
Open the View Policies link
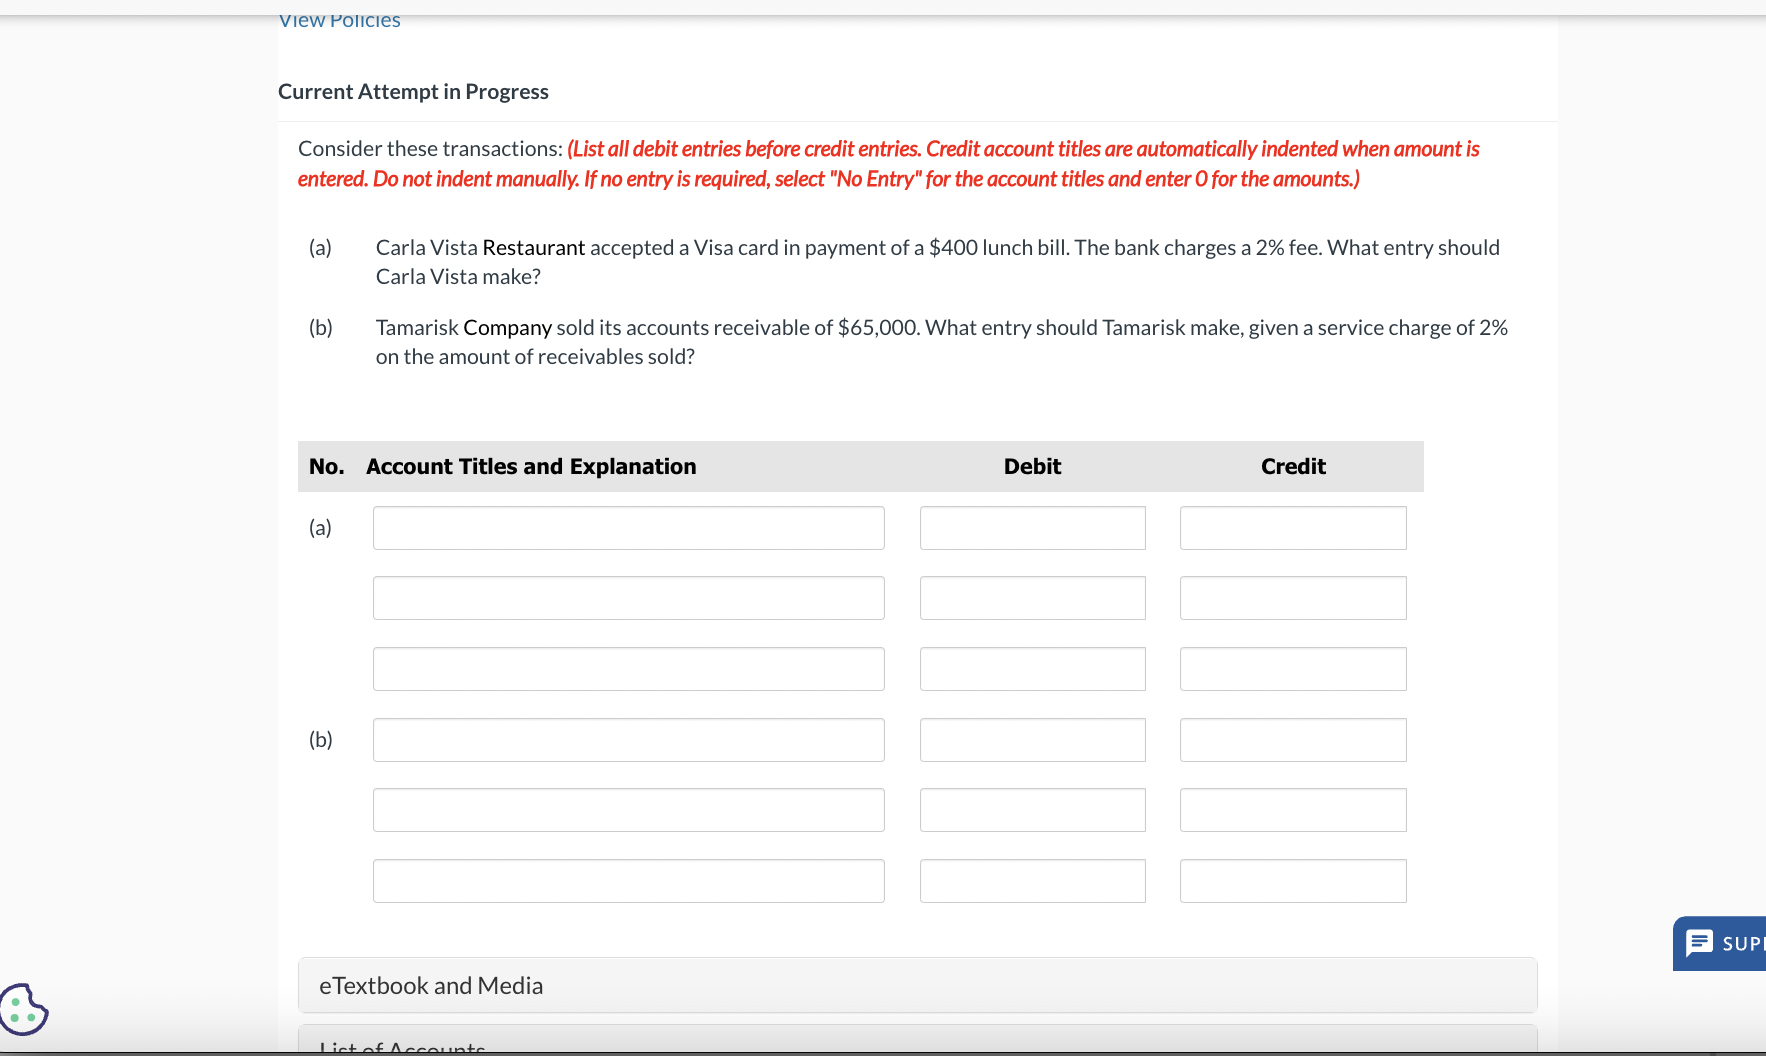pos(338,19)
